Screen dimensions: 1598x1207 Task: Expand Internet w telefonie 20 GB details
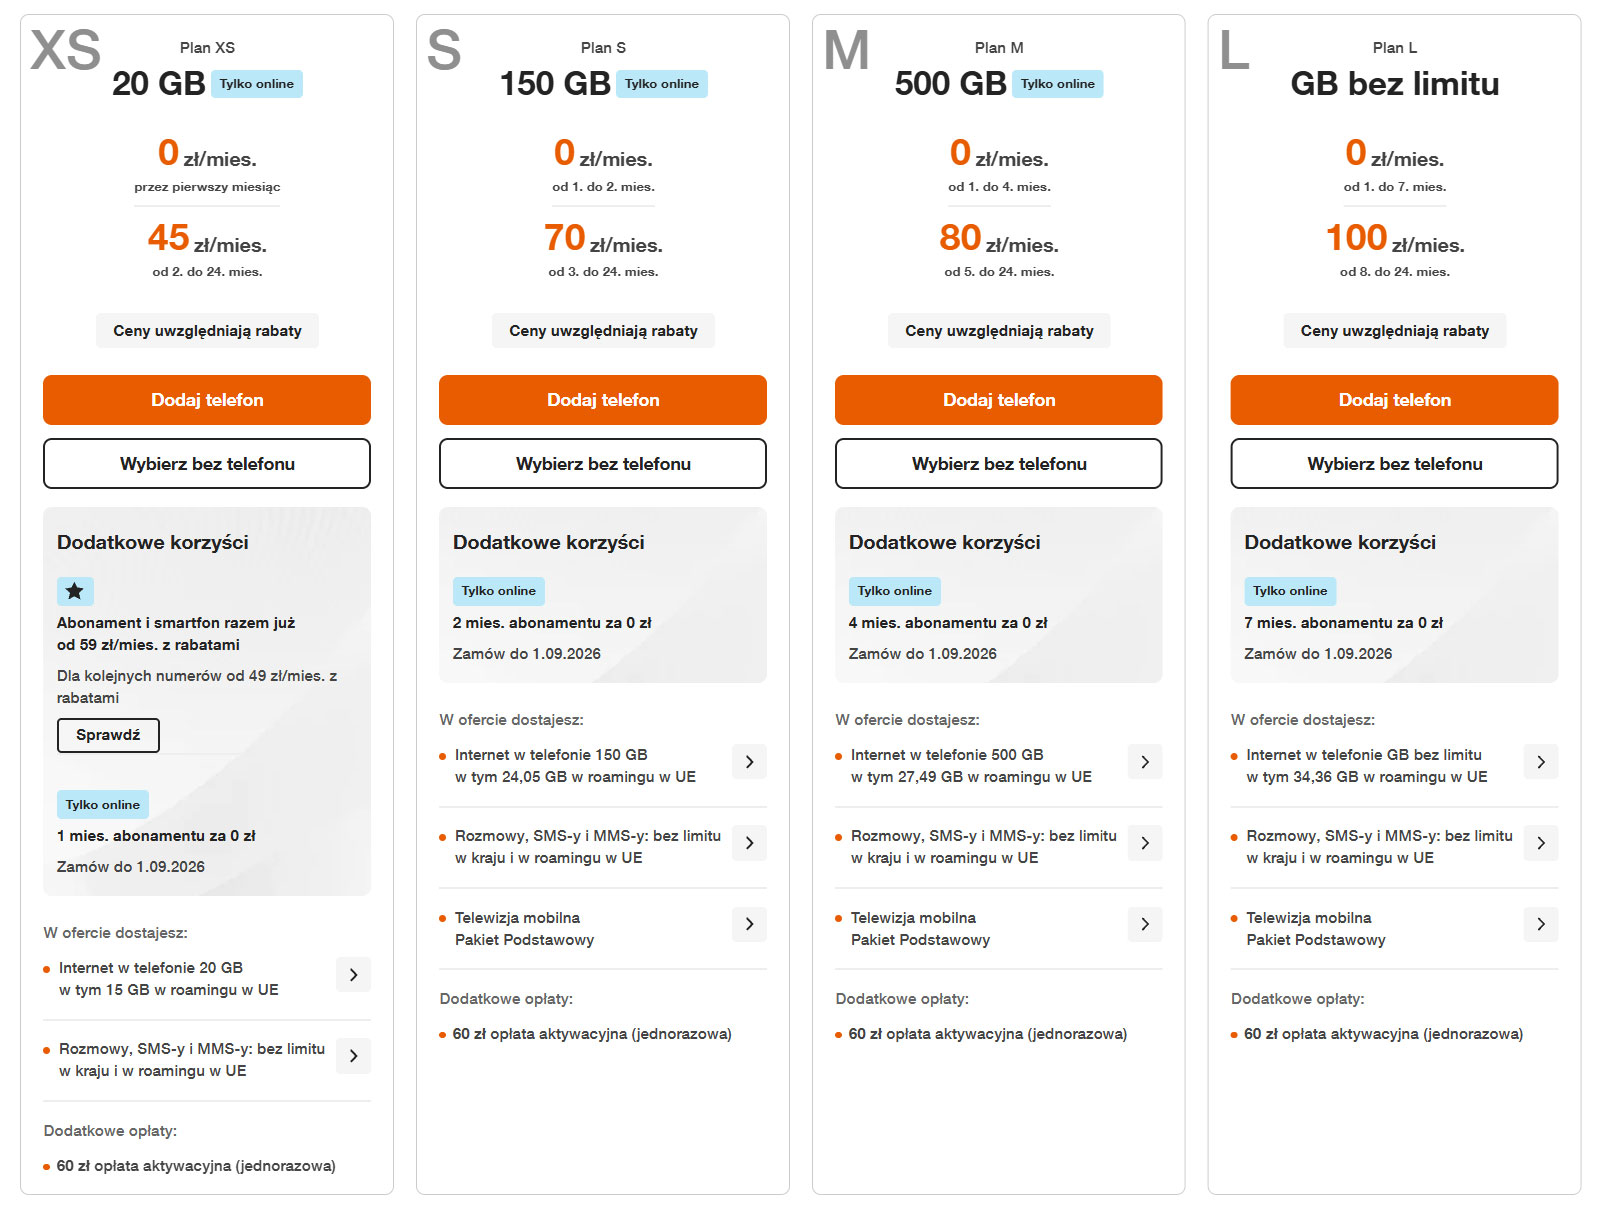(x=353, y=975)
